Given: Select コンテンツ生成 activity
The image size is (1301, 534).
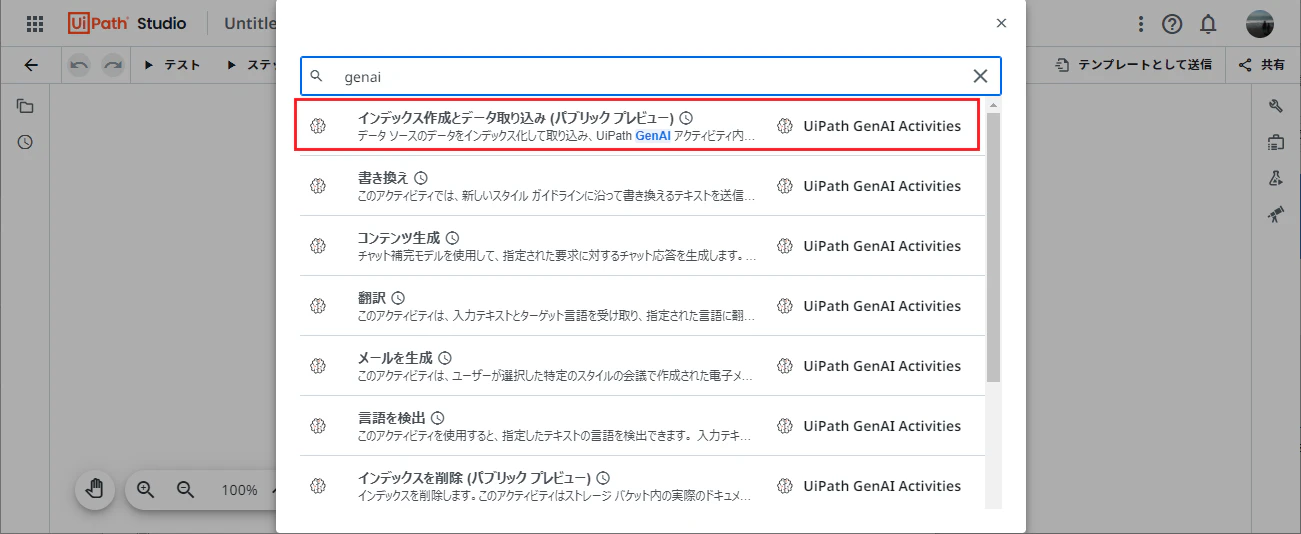Looking at the screenshot, I should pos(643,246).
